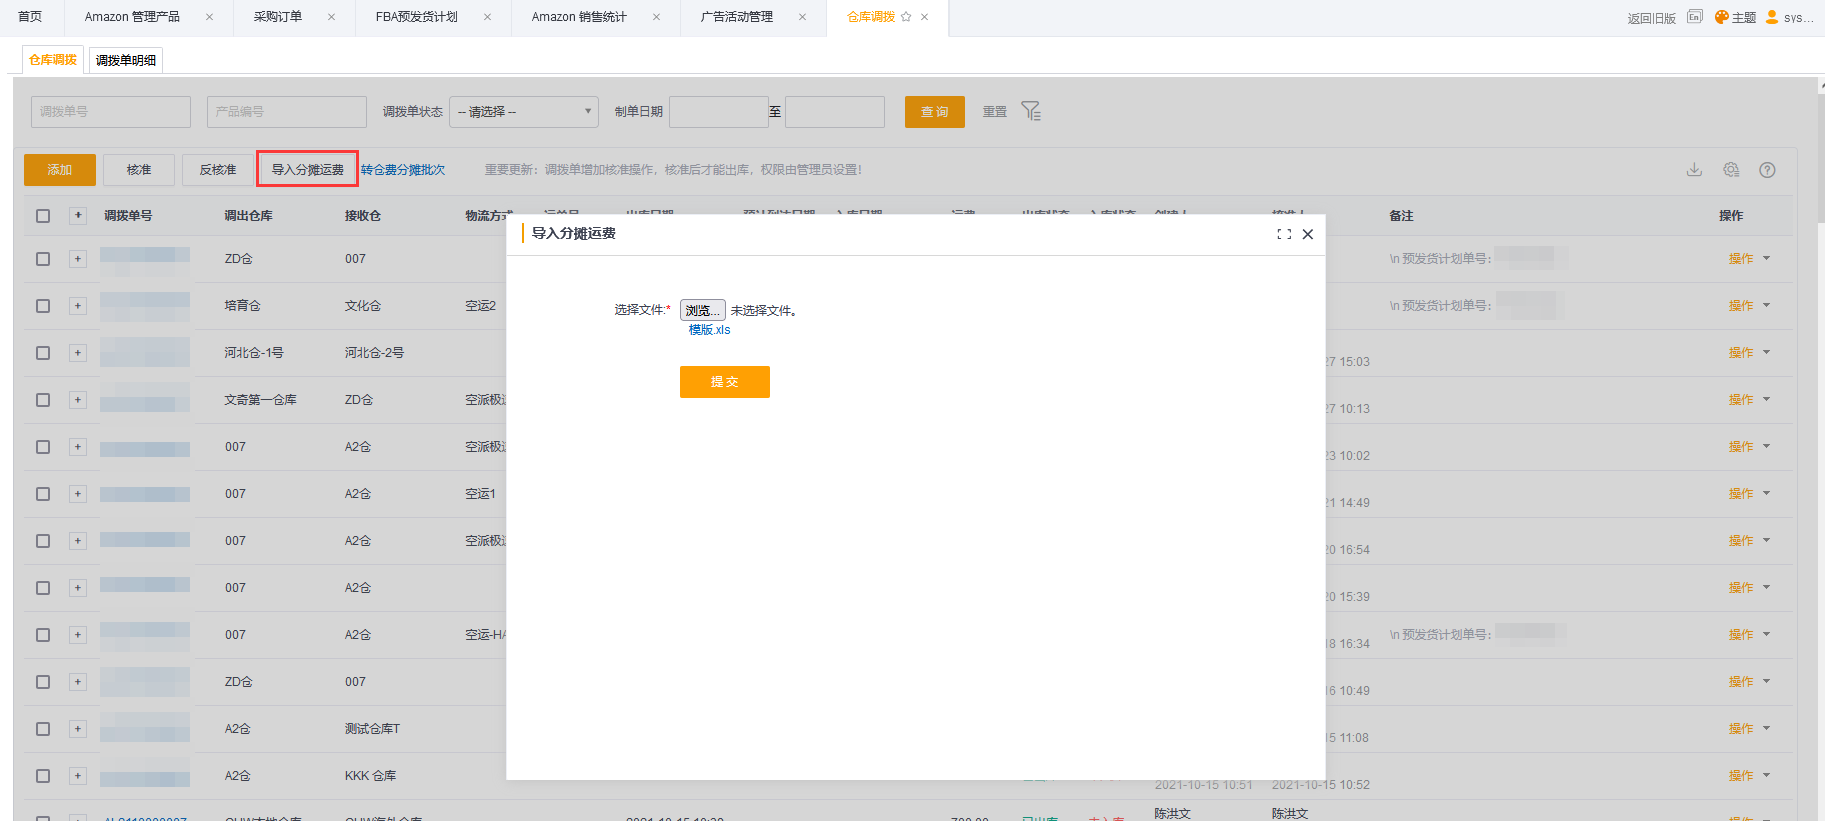Toggle the select-all checkbox in table header

43,216
